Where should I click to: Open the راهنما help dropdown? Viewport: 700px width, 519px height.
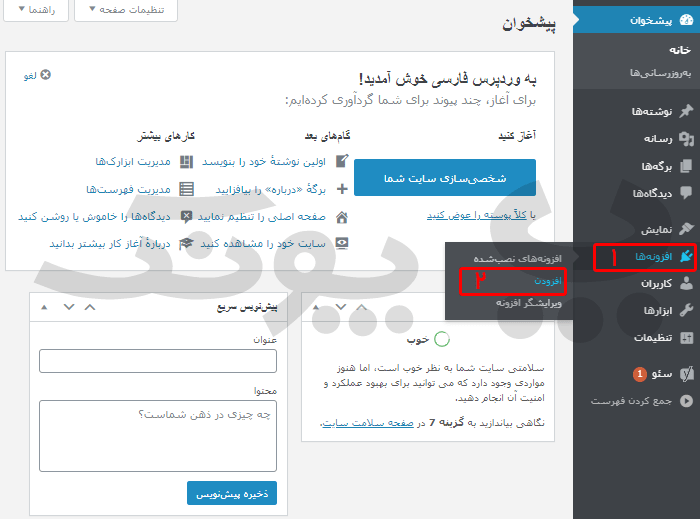(x=36, y=10)
